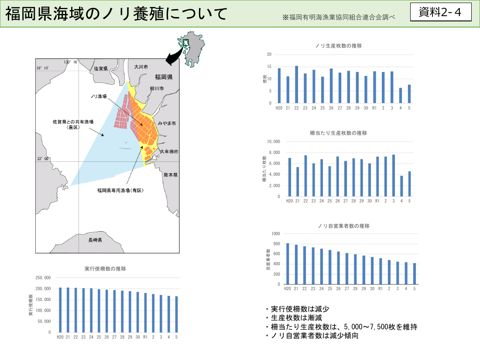Click the small Kyushu island inset map
480x360 pixels.
(191, 49)
